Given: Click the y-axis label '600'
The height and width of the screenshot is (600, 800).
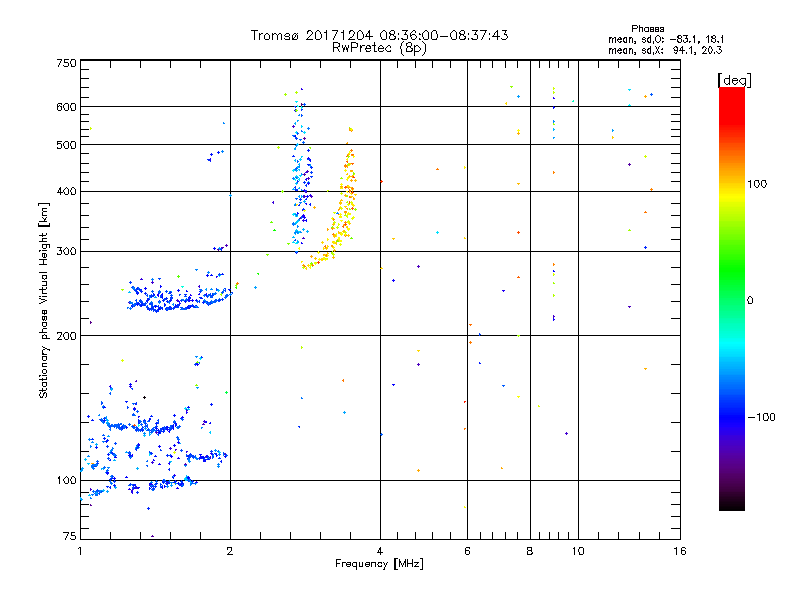Looking at the screenshot, I should (66, 107).
